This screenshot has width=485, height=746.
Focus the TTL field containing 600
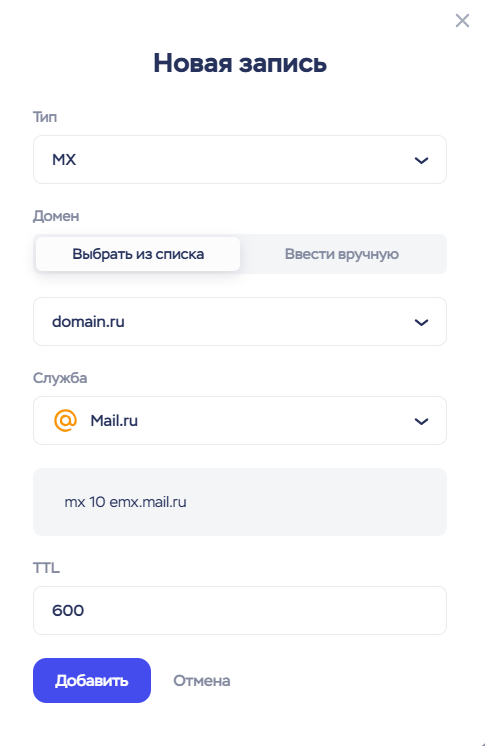(240, 610)
